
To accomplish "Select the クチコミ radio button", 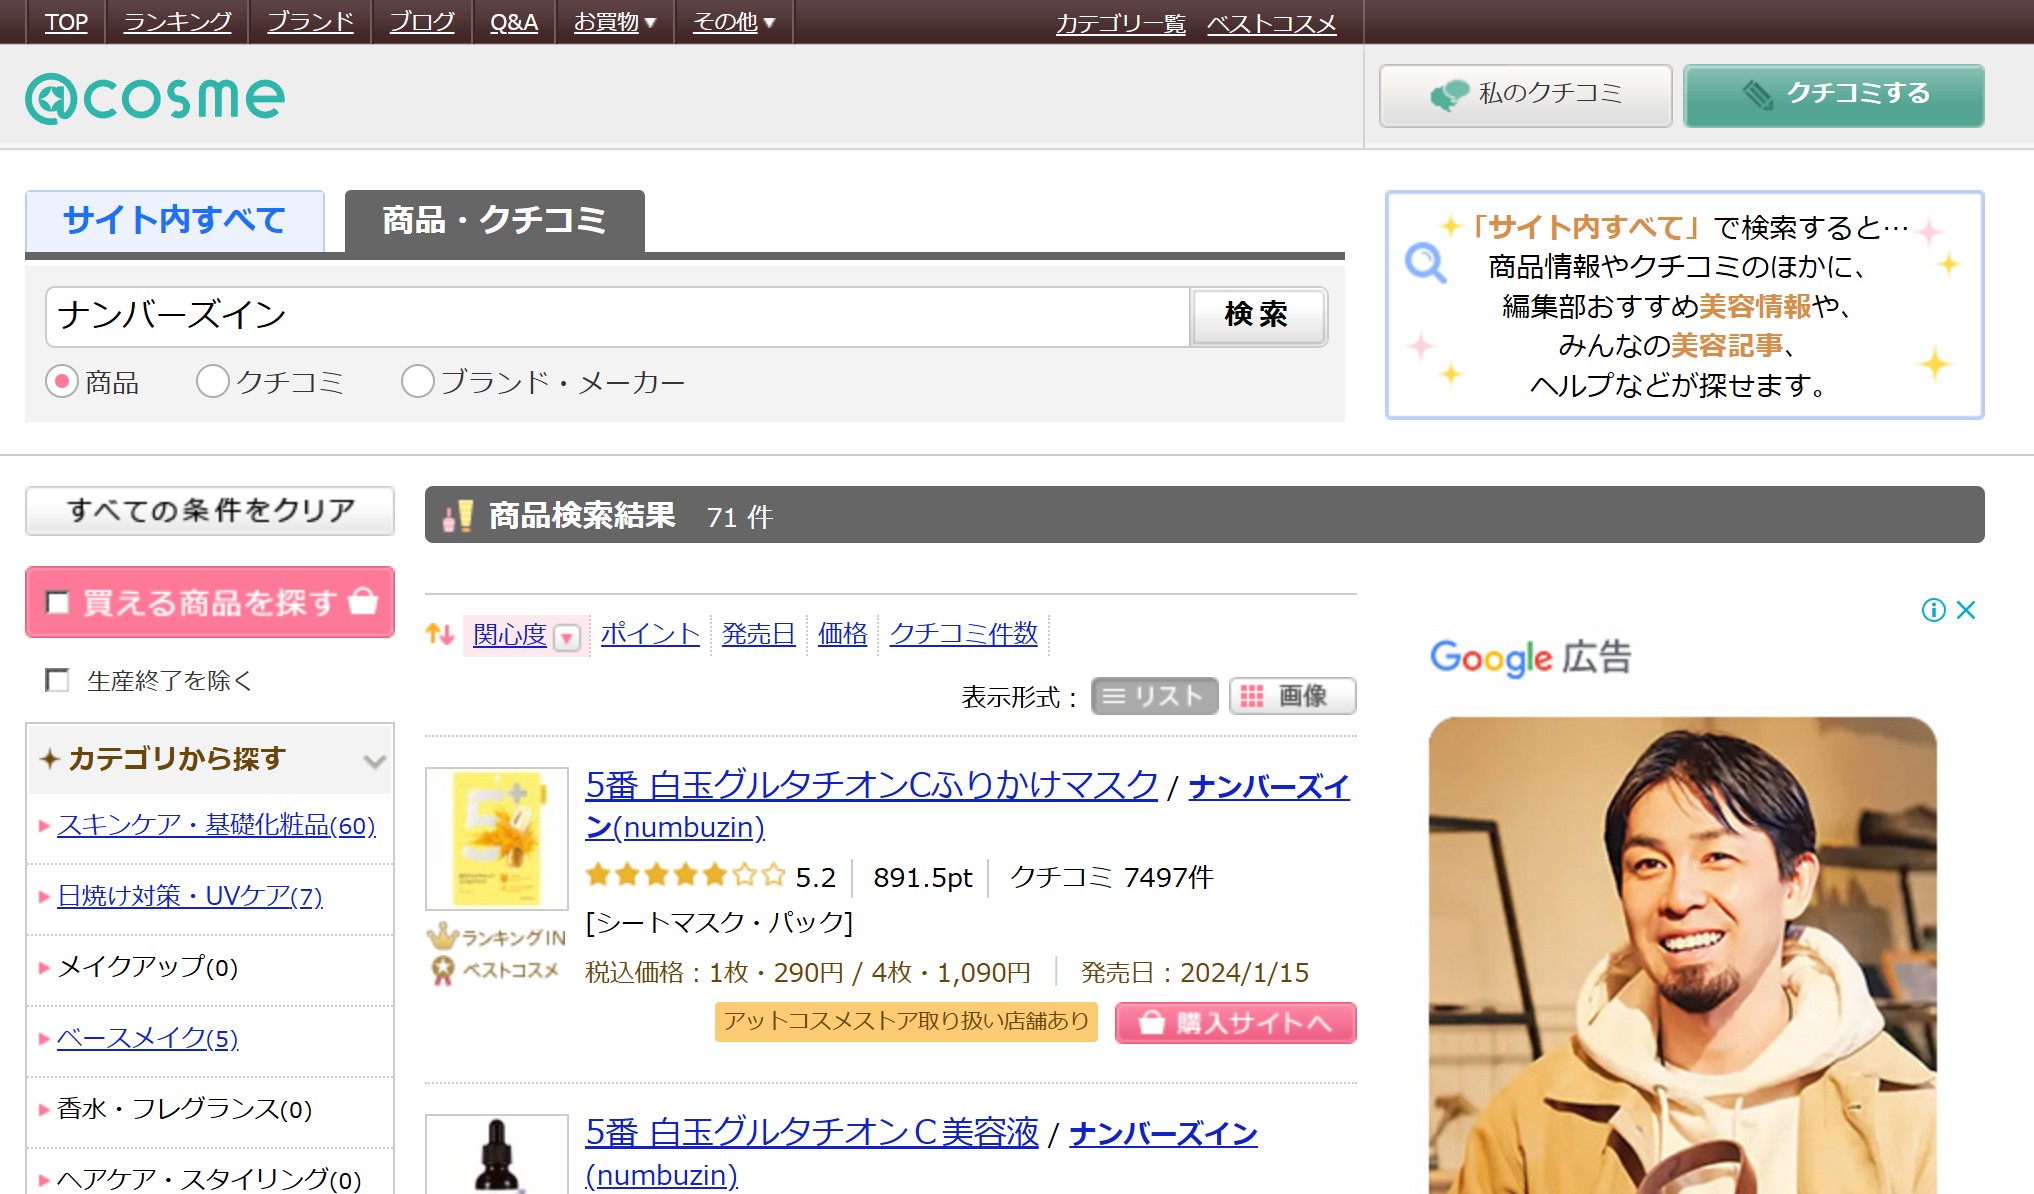I will point(213,382).
